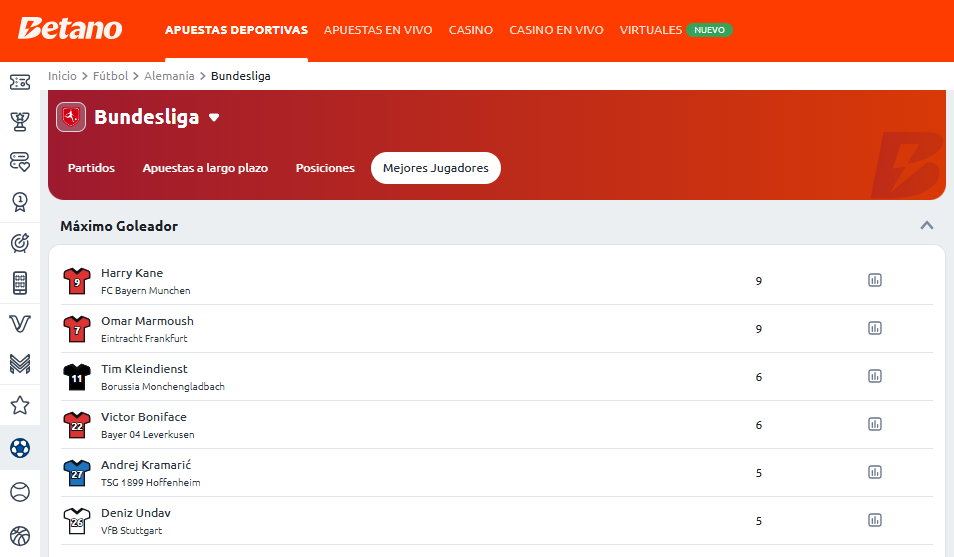Open Casino en Vivo

556,30
